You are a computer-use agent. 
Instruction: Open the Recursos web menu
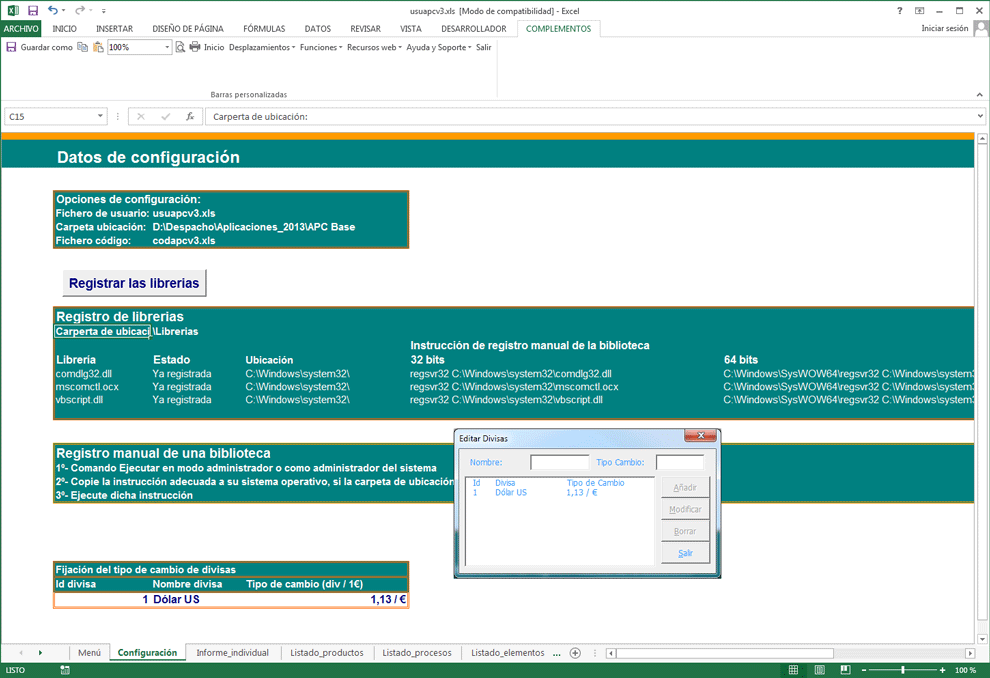coord(374,47)
